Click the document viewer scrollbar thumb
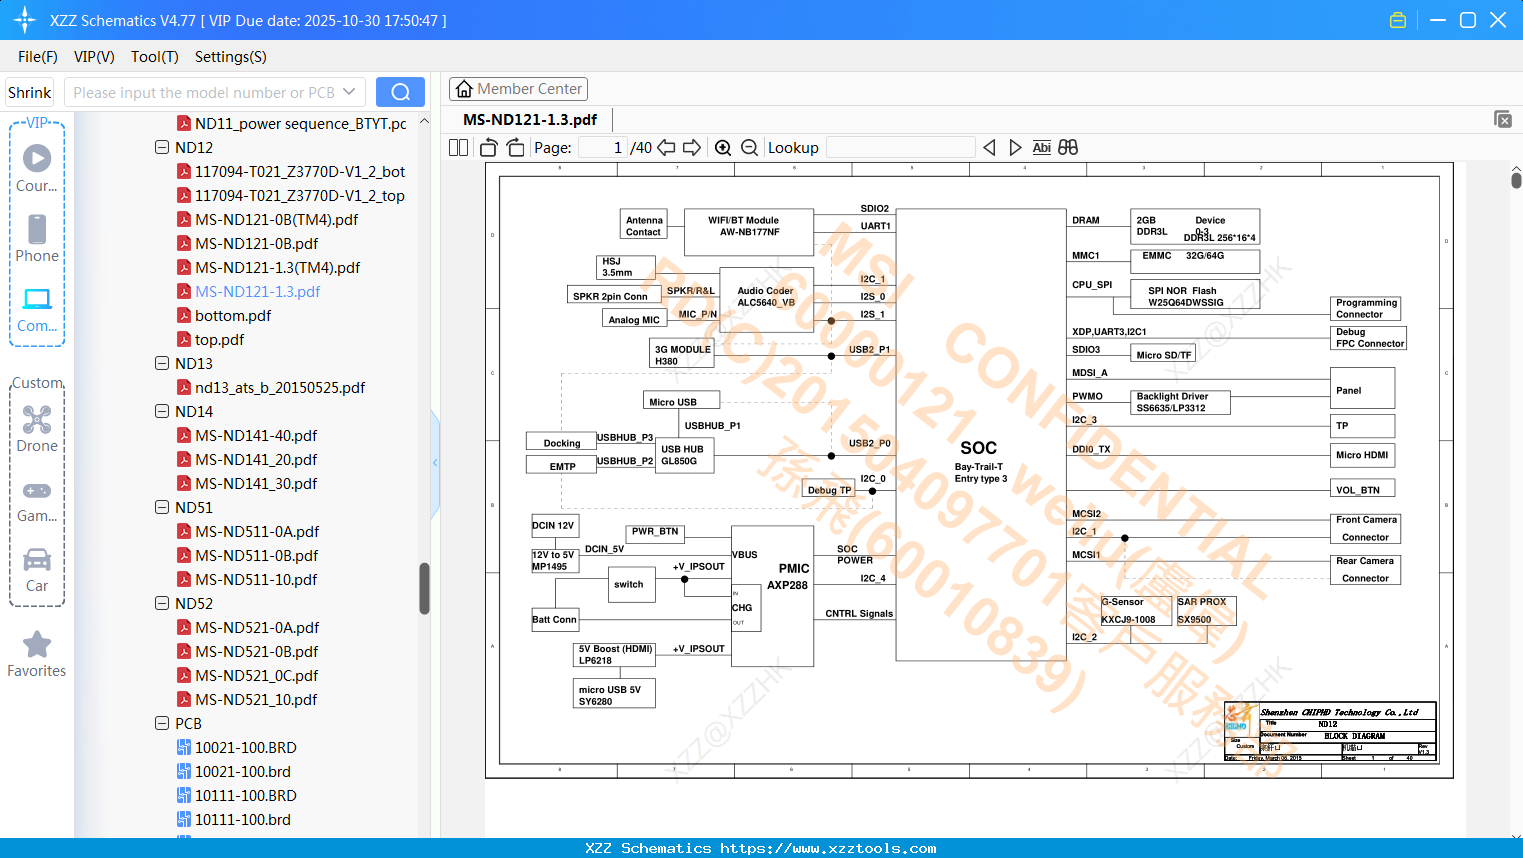The height and width of the screenshot is (858, 1523). pyautogui.click(x=1516, y=179)
